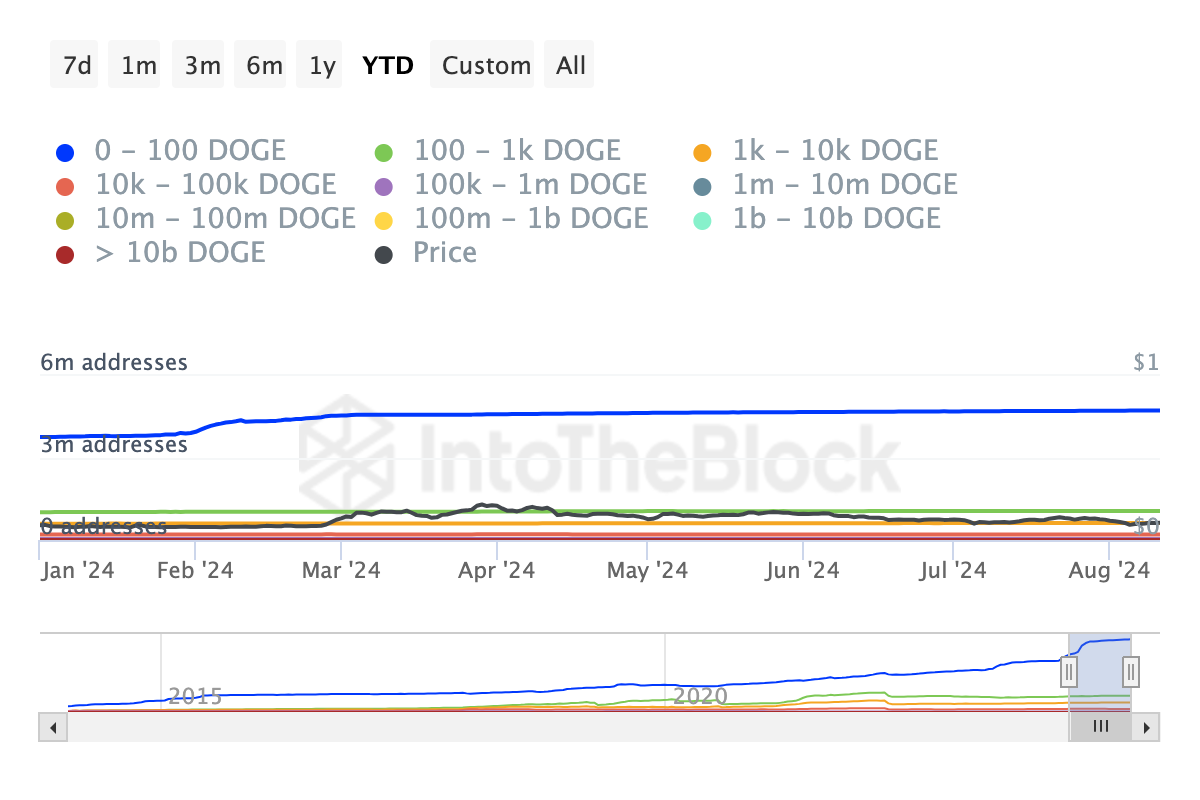Screen dimensions: 1200x800
Task: Click the blue 0 – 100 DOGE legend dot
Action: [62, 150]
